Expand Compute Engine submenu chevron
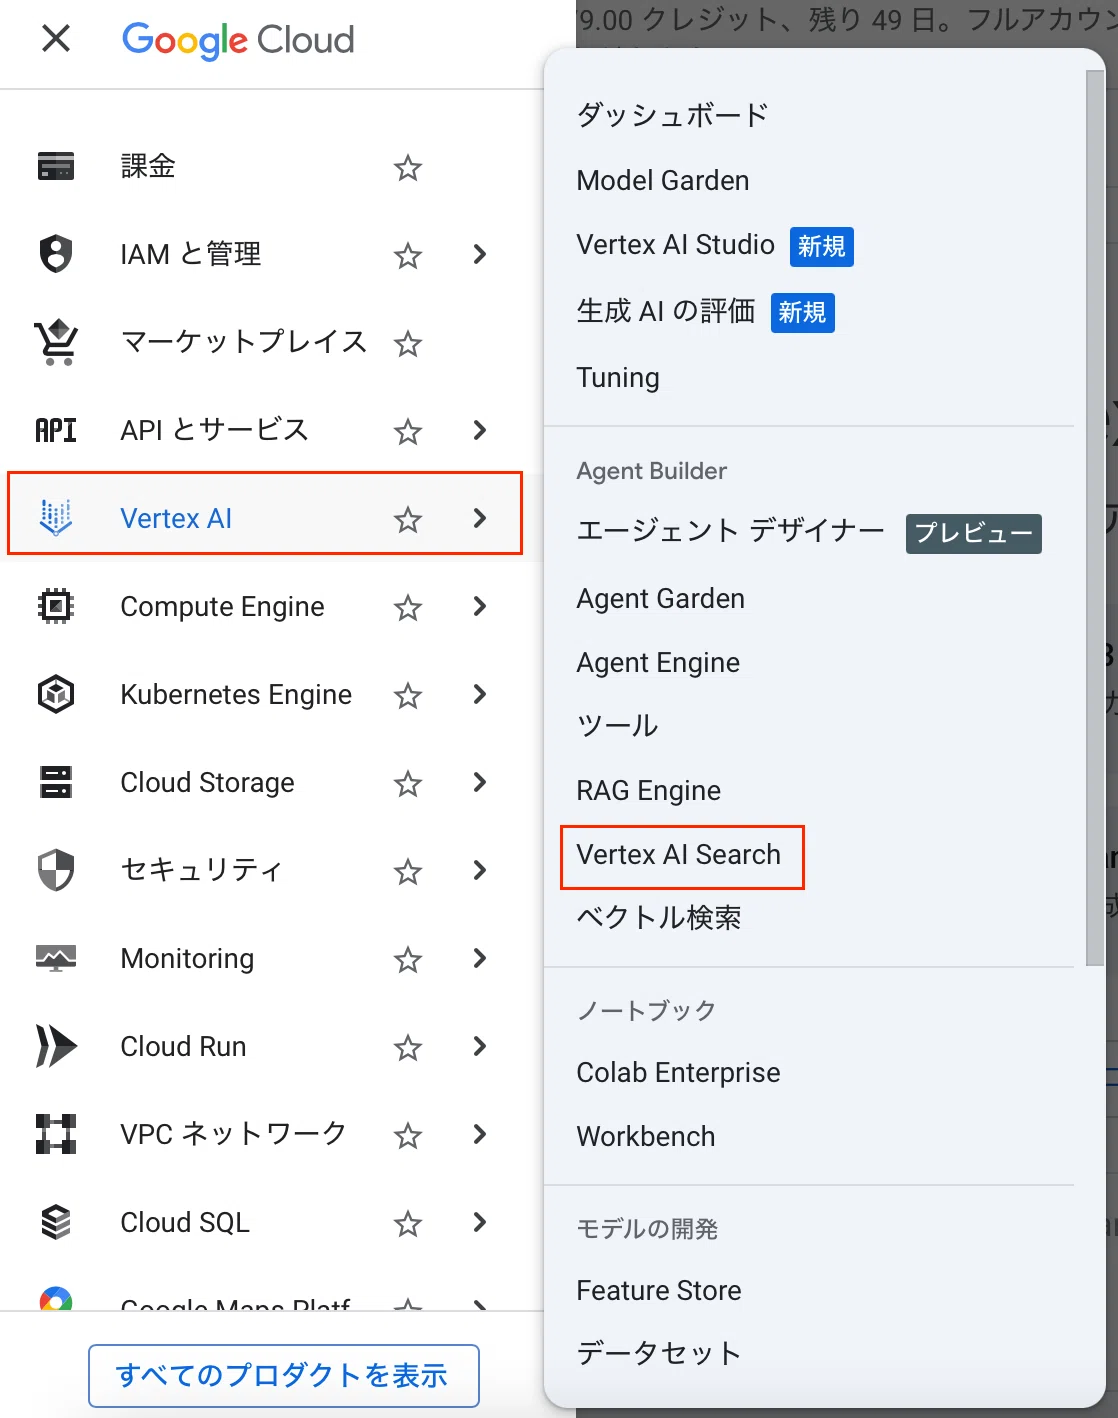Screen dimensions: 1118x1418 tap(480, 606)
